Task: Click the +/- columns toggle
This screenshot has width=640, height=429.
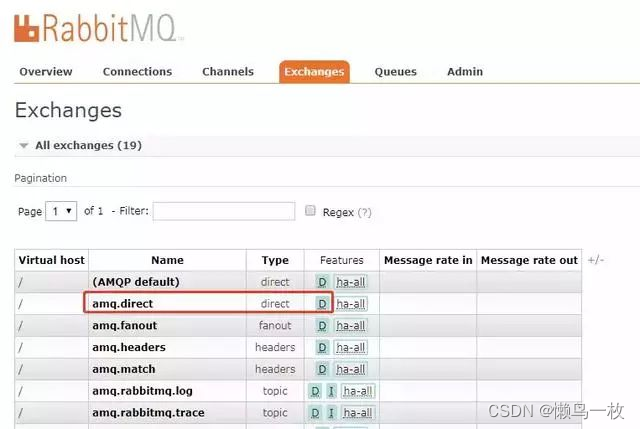Action: tap(596, 260)
